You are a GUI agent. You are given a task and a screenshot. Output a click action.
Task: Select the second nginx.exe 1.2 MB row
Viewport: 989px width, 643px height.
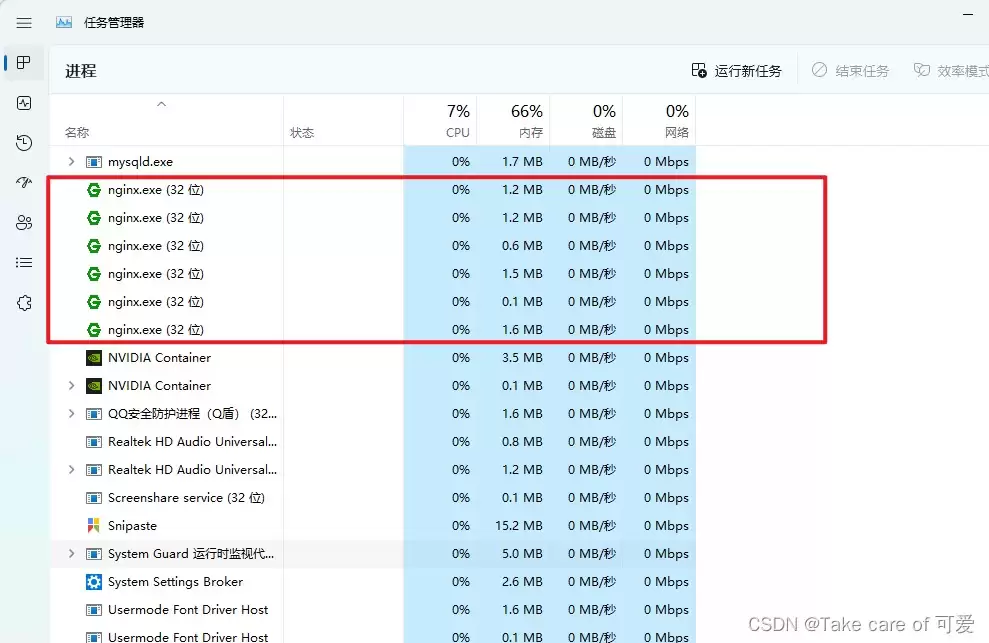click(372, 218)
